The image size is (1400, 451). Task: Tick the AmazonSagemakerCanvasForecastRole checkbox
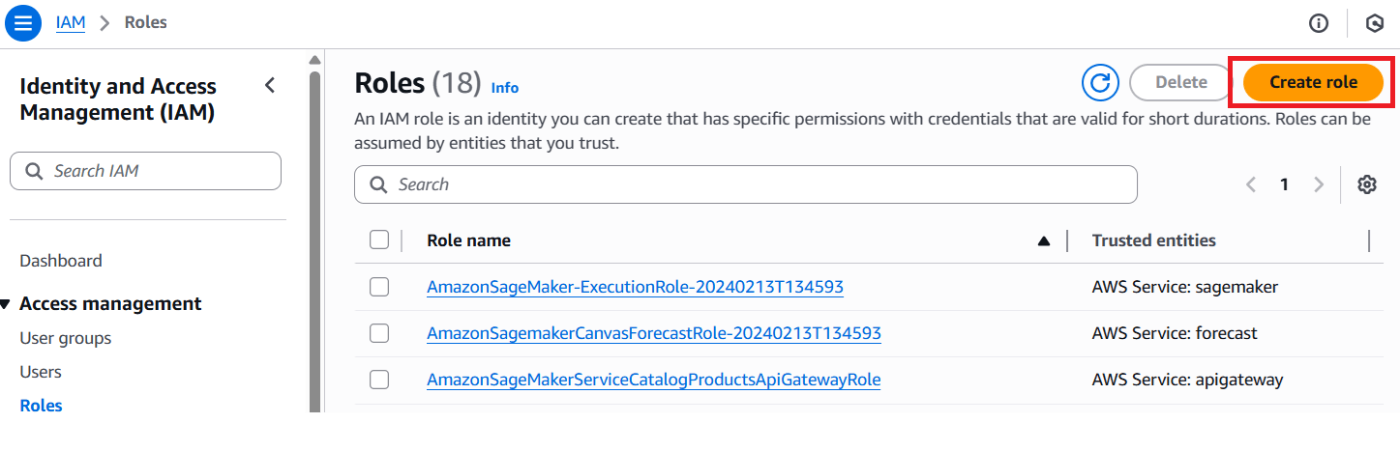379,333
